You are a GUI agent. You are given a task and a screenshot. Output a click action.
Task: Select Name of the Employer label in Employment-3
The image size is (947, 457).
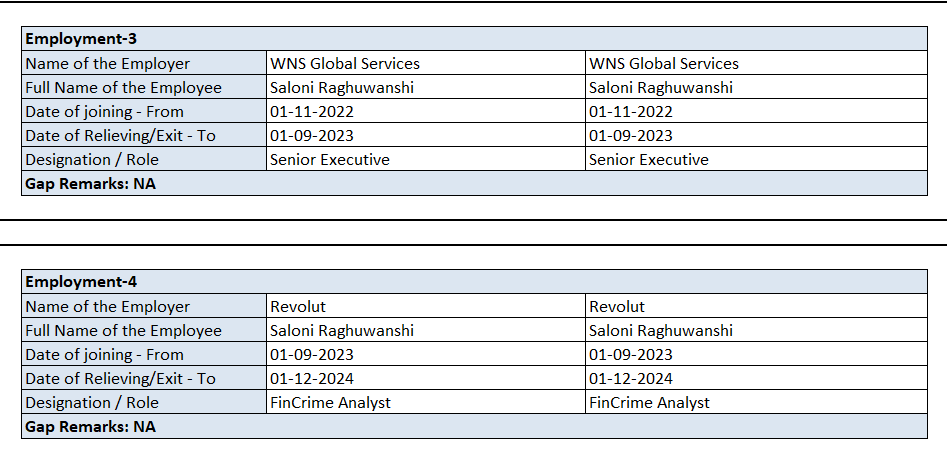coord(107,64)
